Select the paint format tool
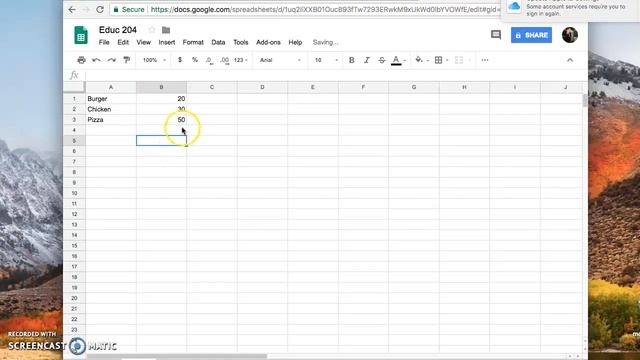 coord(127,60)
